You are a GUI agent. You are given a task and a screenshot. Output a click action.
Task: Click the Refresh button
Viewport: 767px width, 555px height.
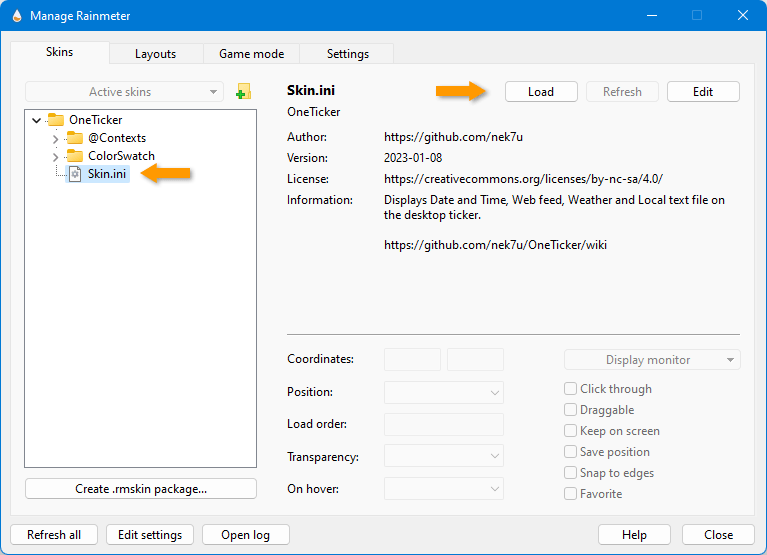[x=622, y=91]
